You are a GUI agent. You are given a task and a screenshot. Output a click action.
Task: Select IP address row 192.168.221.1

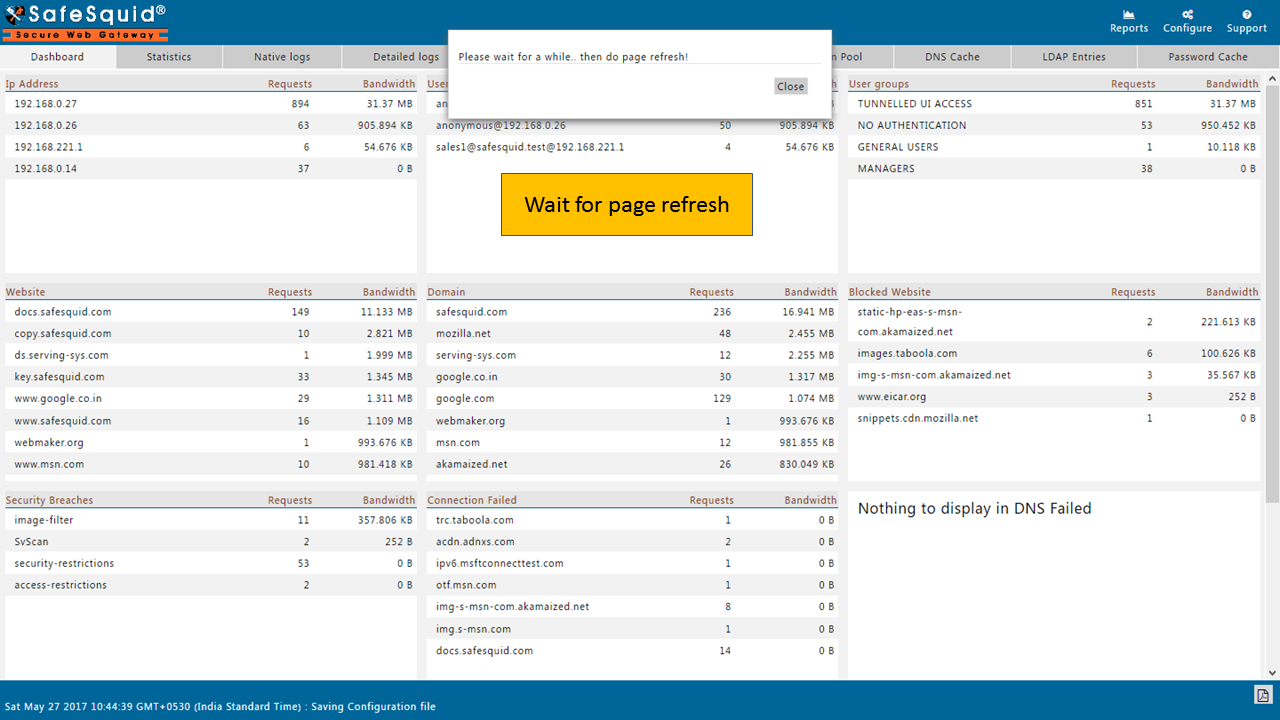coord(211,147)
